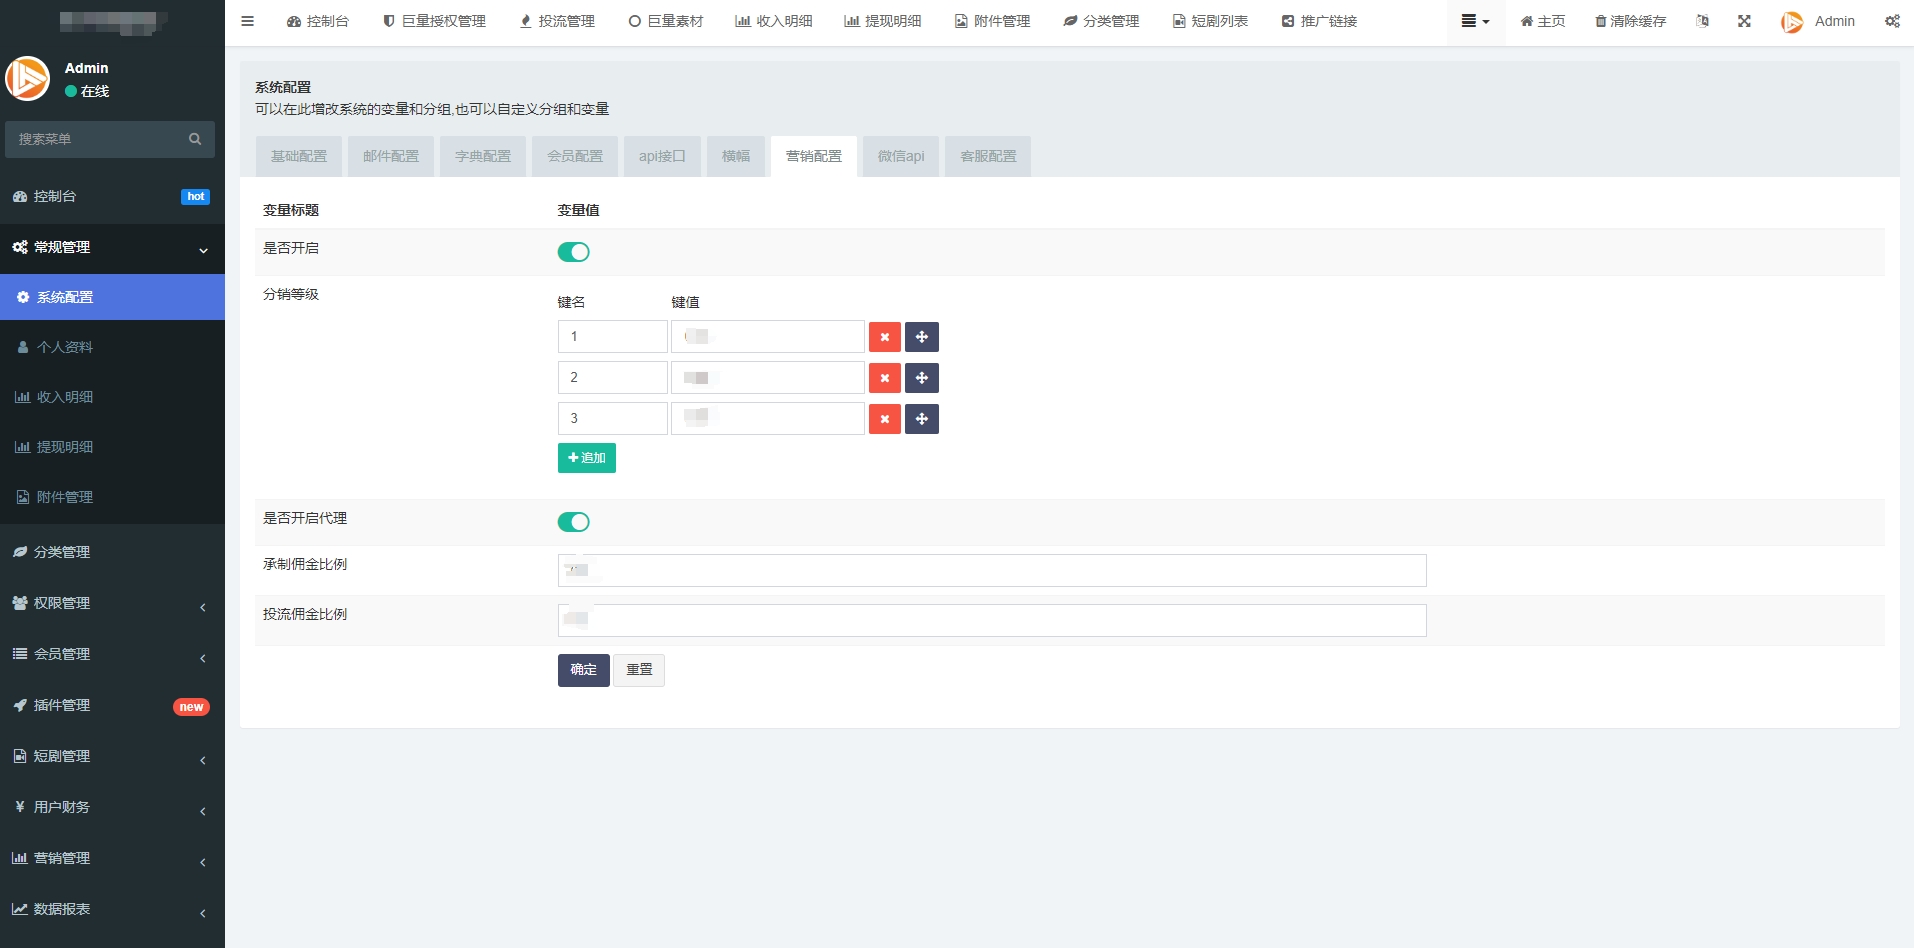
Task: Open the list dropdown in top bar
Action: [x=1475, y=21]
